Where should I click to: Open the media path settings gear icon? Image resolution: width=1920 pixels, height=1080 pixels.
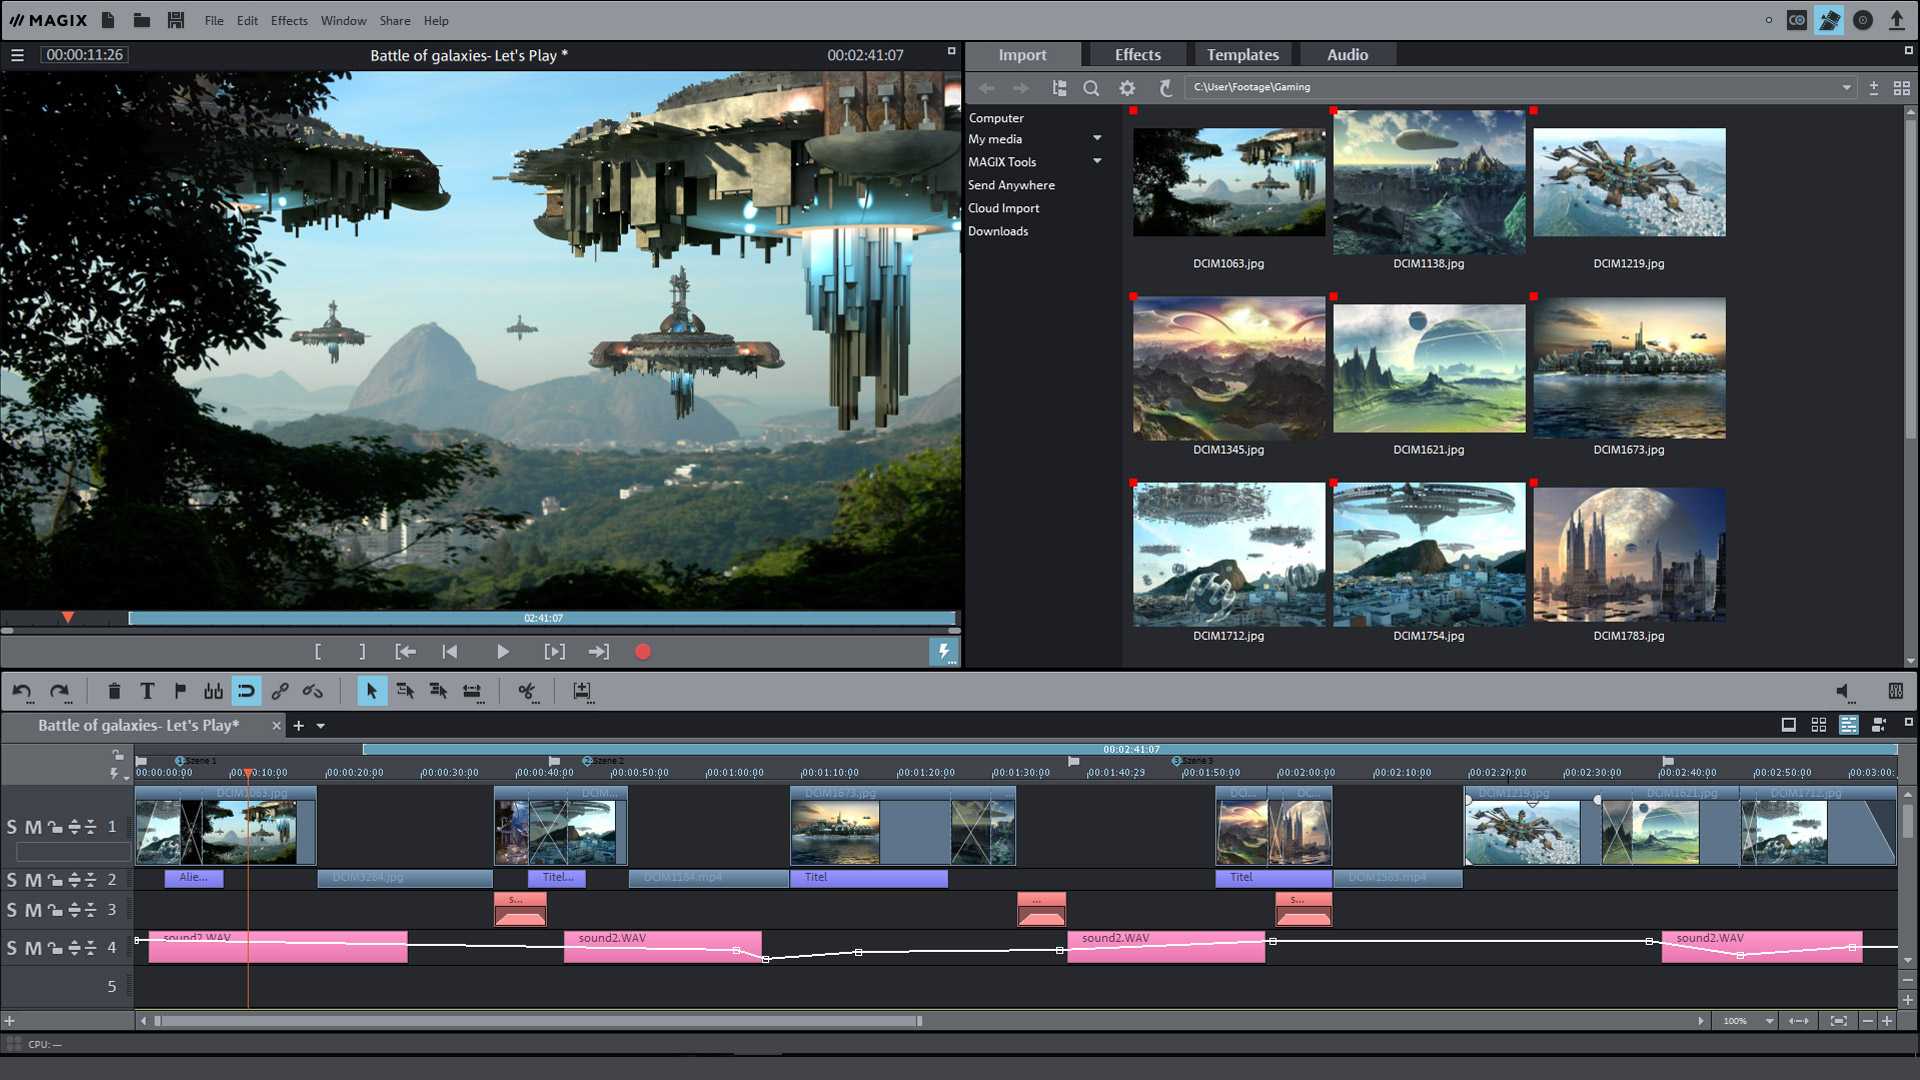coord(1127,88)
